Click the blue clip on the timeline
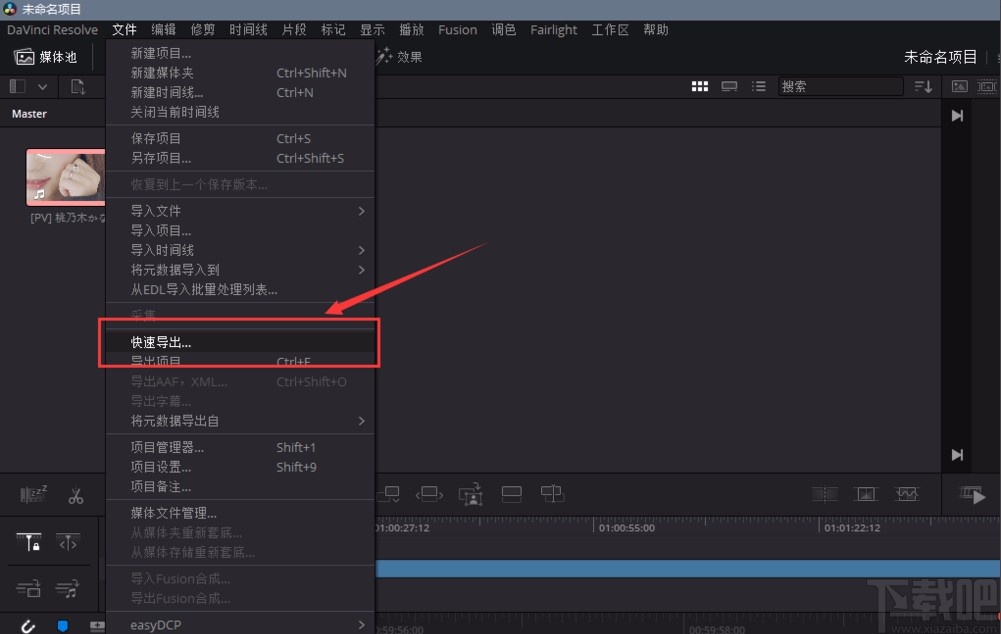The image size is (1001, 634). [688, 568]
